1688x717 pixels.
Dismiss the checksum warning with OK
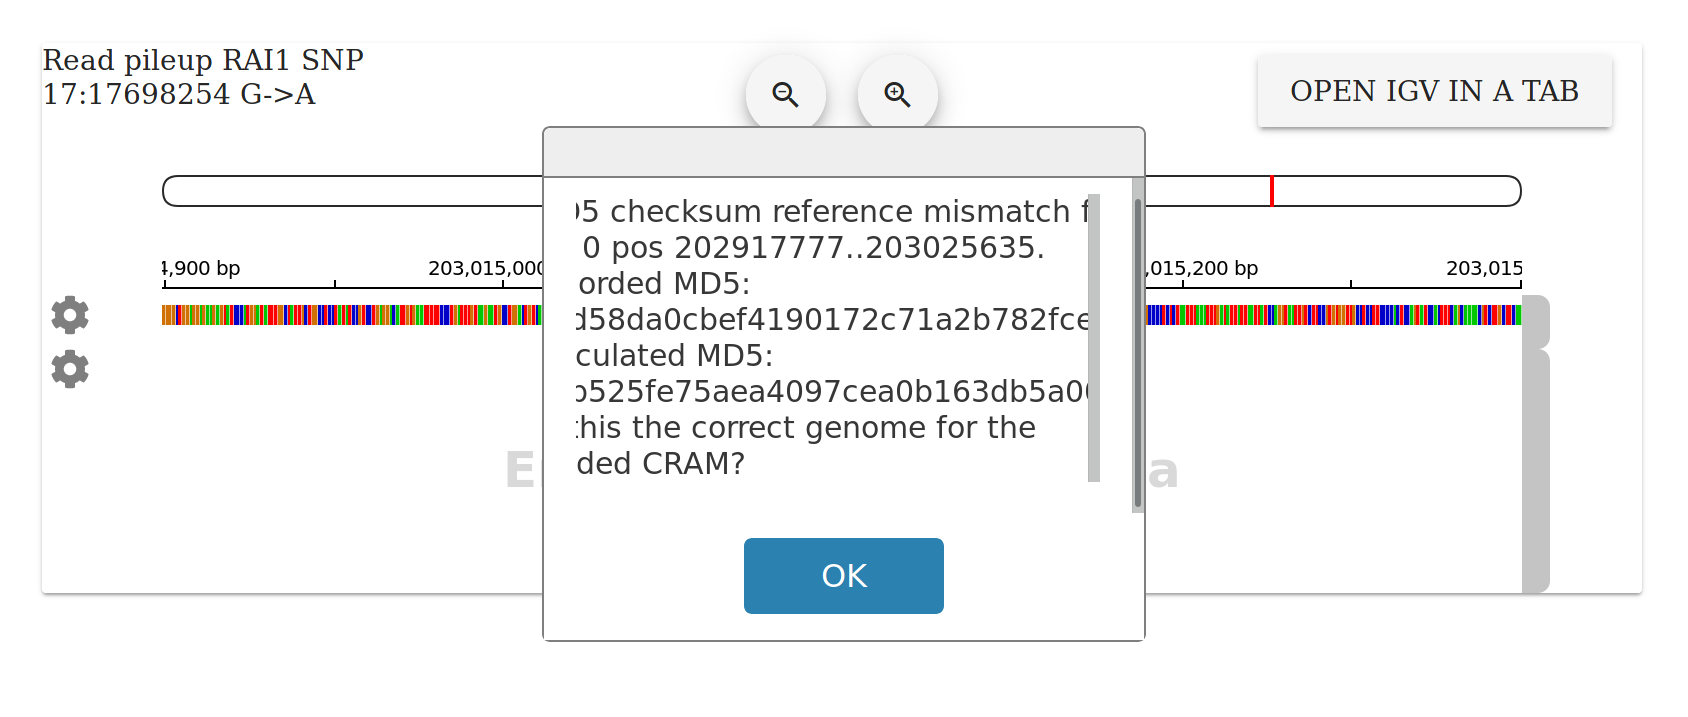click(843, 576)
